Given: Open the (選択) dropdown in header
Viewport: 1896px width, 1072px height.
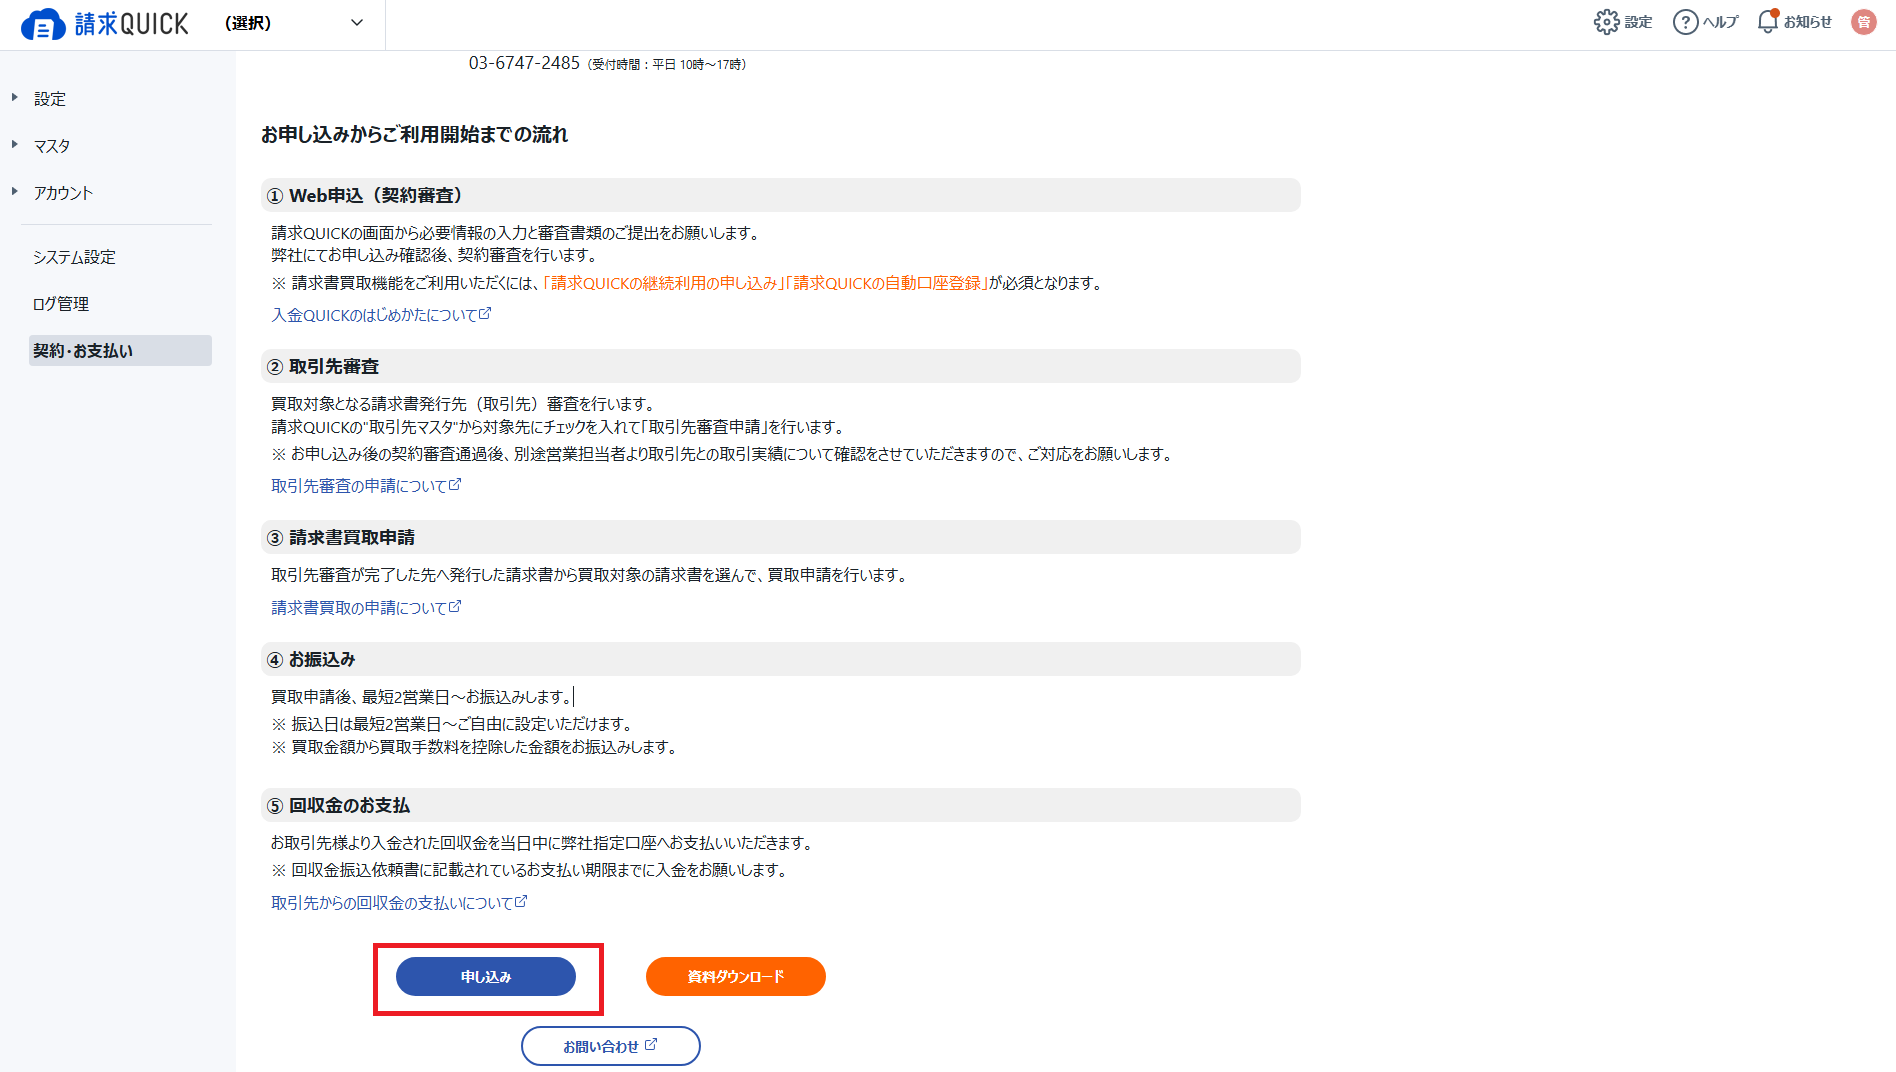Looking at the screenshot, I should coord(294,23).
